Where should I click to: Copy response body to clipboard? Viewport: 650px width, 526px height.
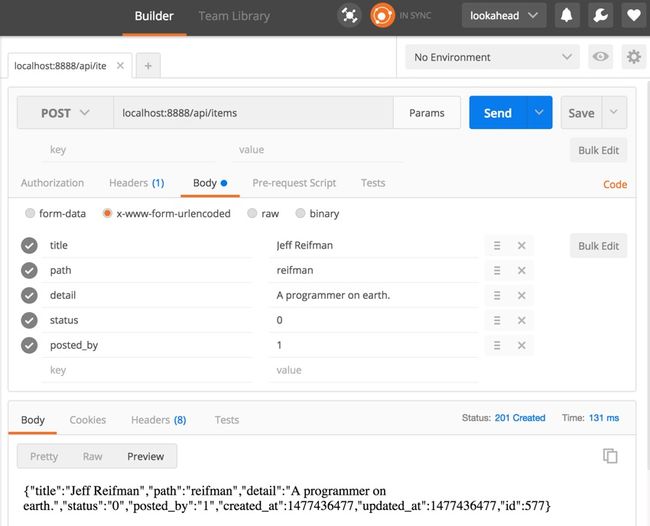tap(610, 456)
